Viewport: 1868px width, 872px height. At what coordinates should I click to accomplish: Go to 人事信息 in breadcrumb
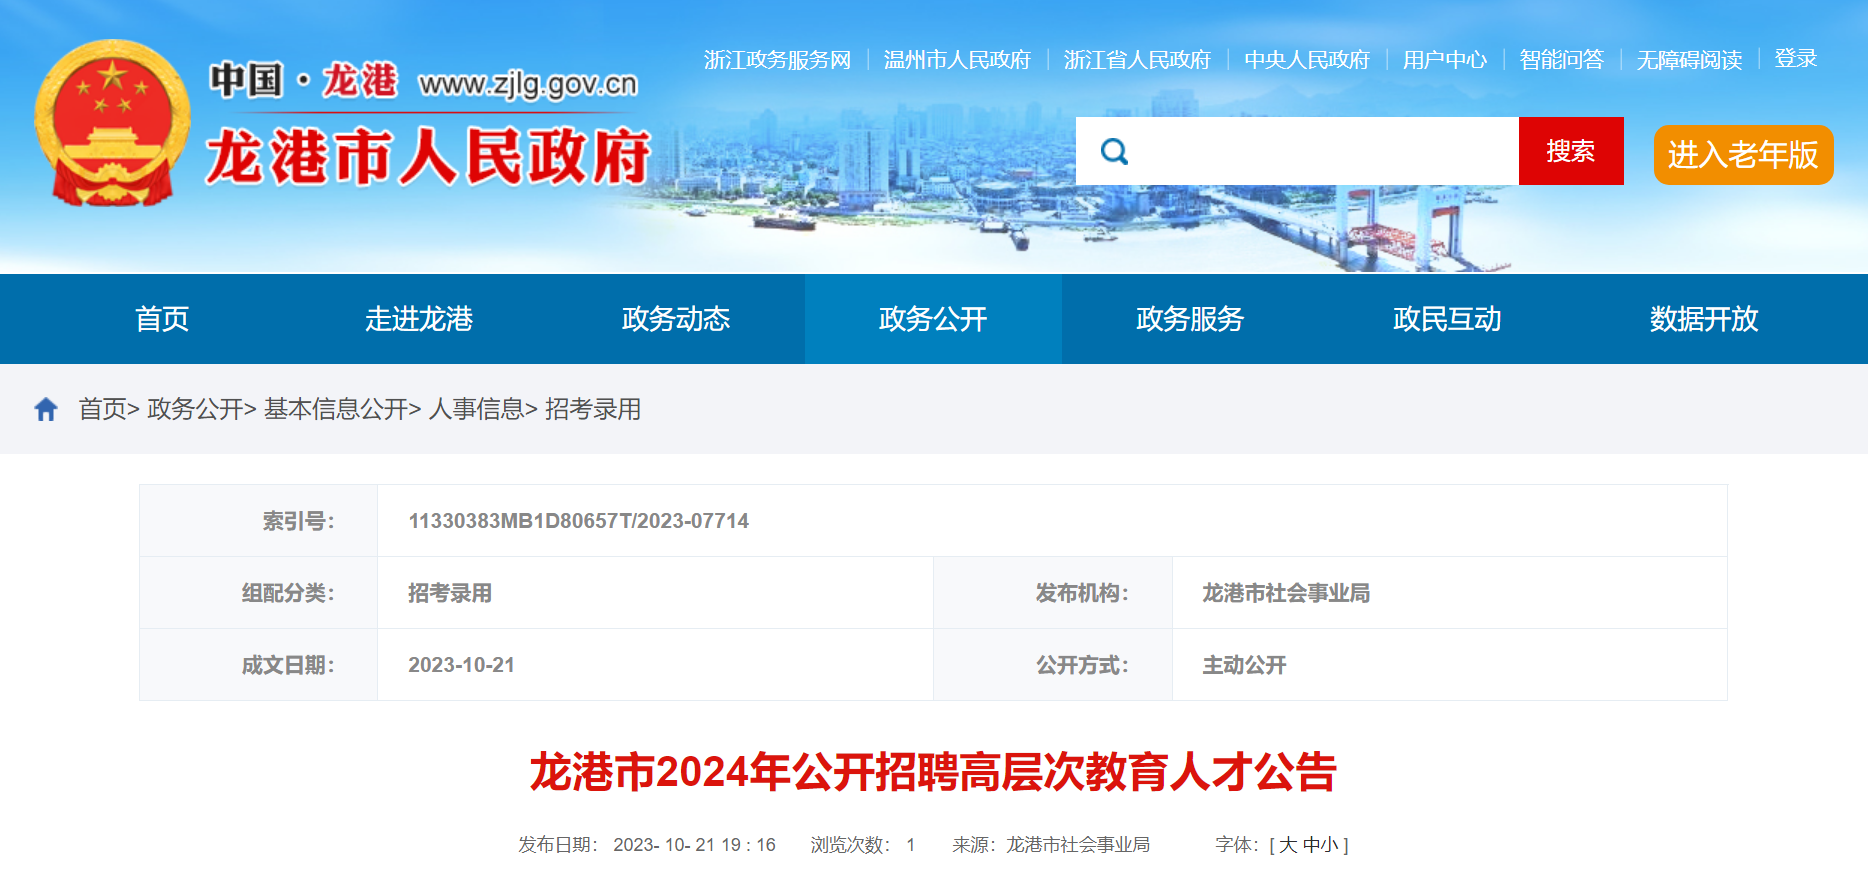[477, 409]
